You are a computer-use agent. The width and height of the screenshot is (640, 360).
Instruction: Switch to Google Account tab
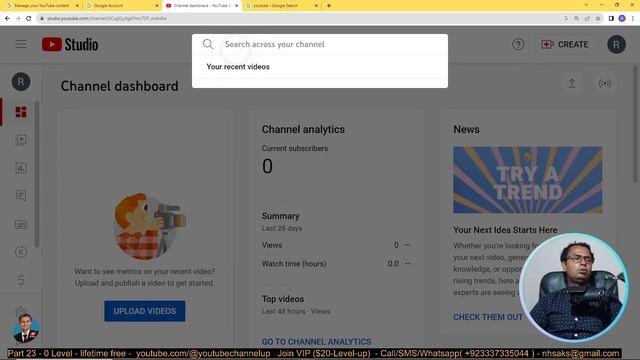122,6
